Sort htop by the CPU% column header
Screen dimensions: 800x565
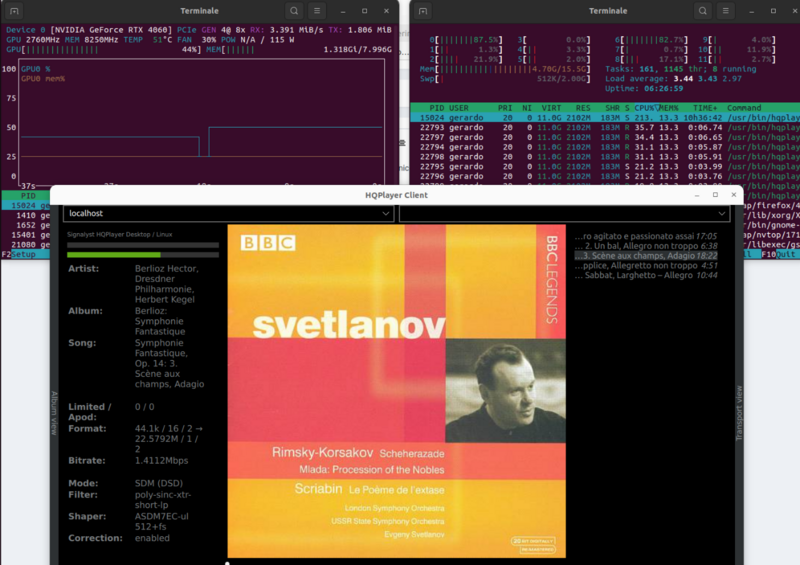tap(646, 108)
